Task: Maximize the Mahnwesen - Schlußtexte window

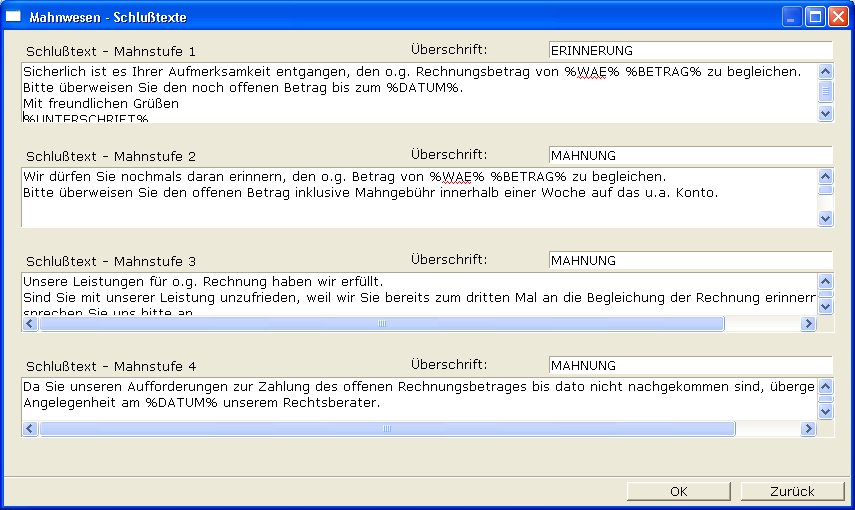Action: pos(814,17)
